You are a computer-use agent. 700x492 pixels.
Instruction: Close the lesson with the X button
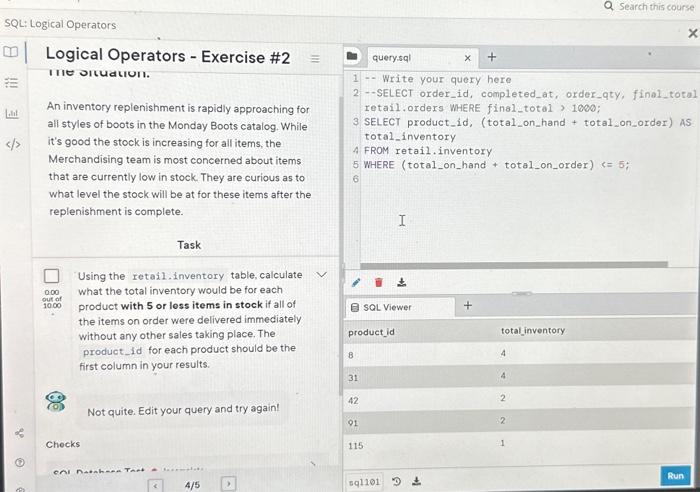692,33
